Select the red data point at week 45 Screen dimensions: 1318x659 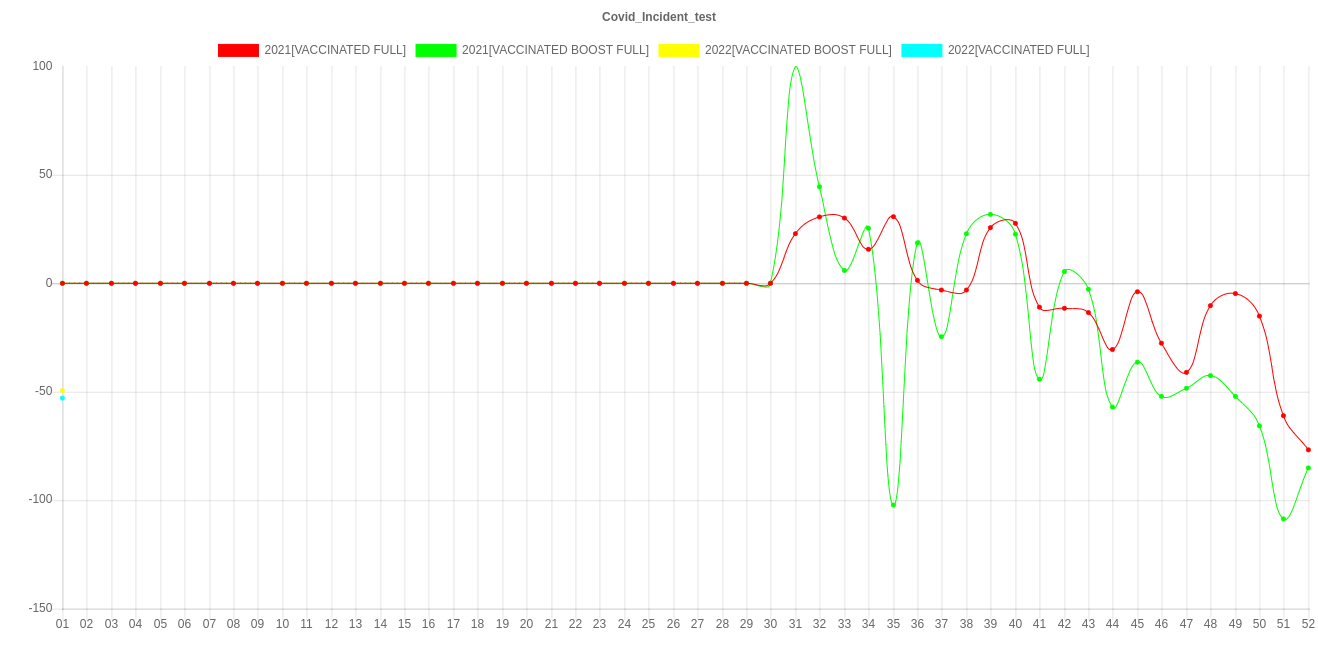pyautogui.click(x=1137, y=292)
